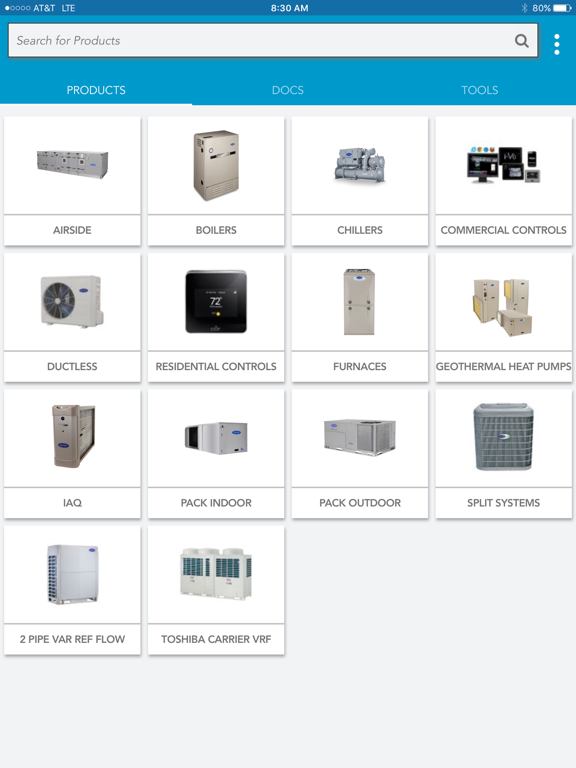Select the AIRSIDE category label
Image resolution: width=576 pixels, height=768 pixels.
coord(72,230)
